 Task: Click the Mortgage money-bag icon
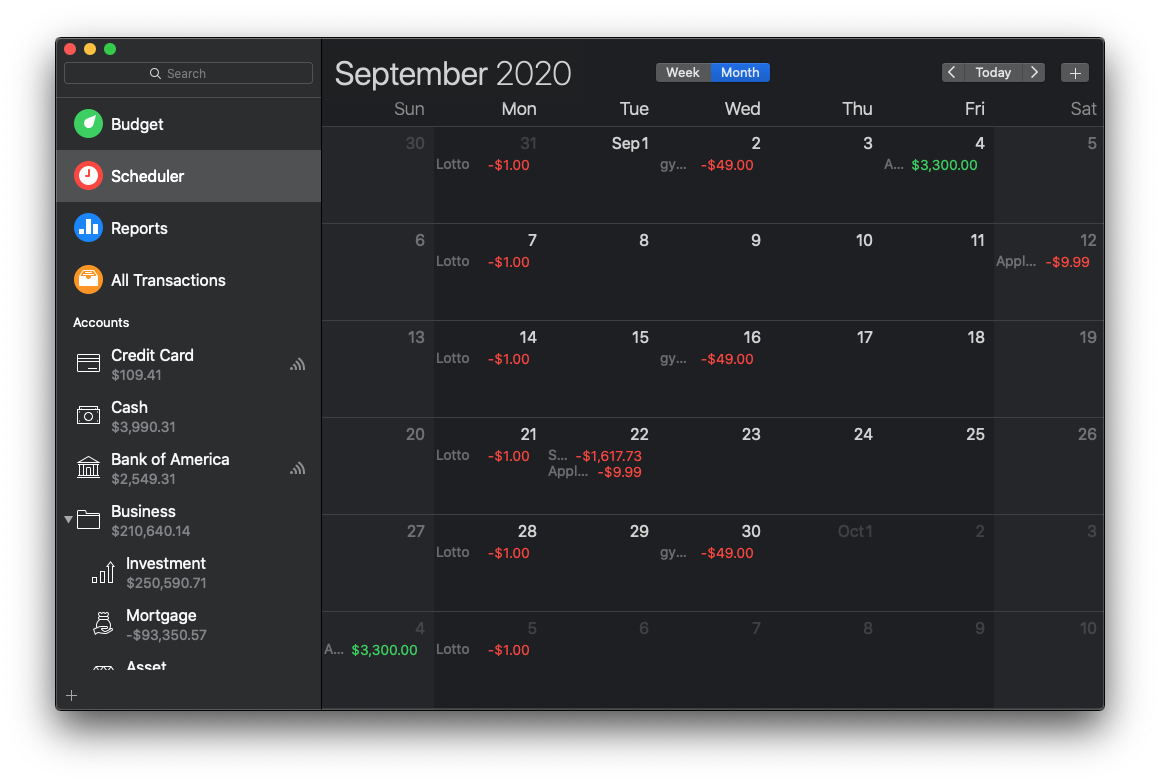pyautogui.click(x=102, y=624)
